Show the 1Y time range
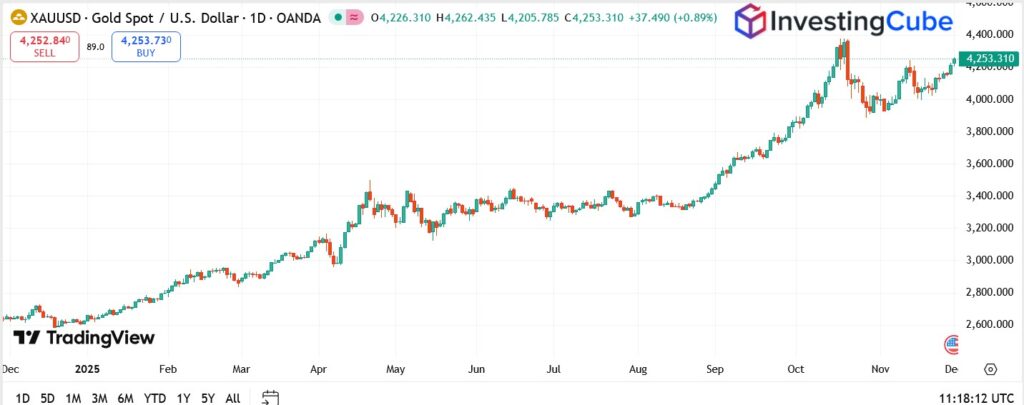 (x=183, y=398)
